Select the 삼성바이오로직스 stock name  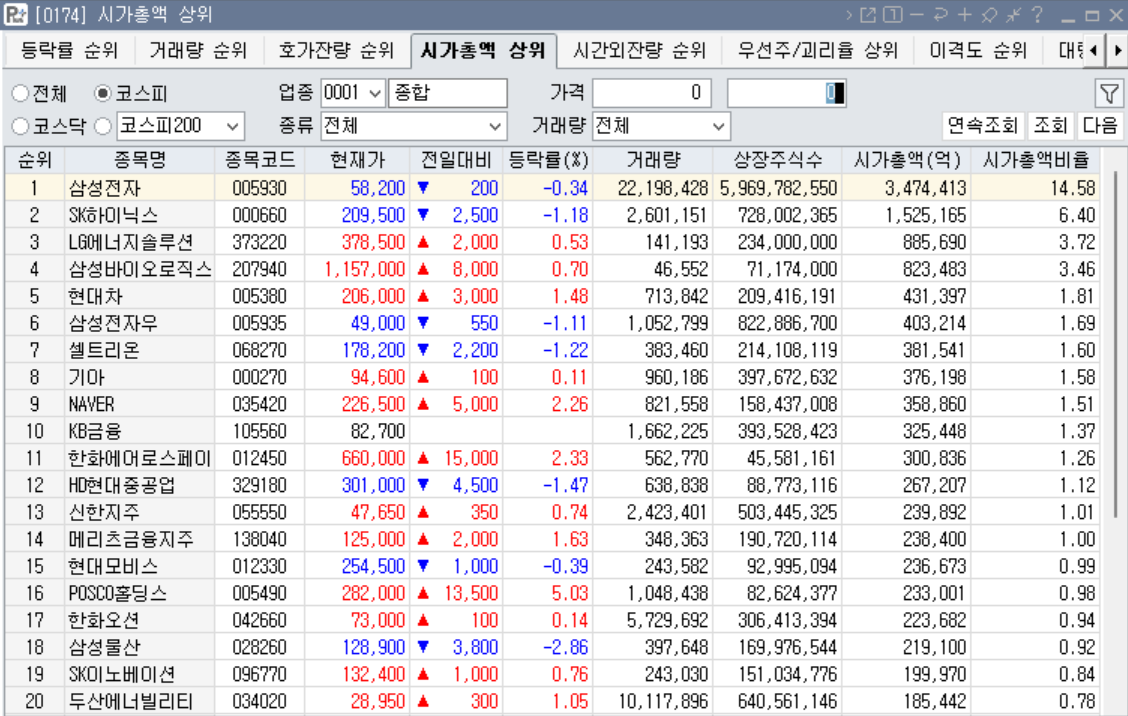140,269
